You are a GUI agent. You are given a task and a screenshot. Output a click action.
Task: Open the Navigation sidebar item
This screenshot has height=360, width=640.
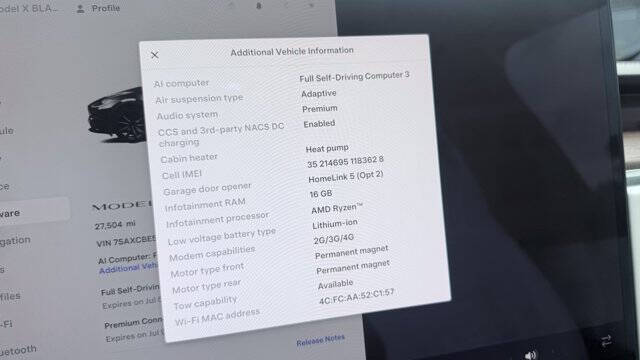(x=15, y=241)
